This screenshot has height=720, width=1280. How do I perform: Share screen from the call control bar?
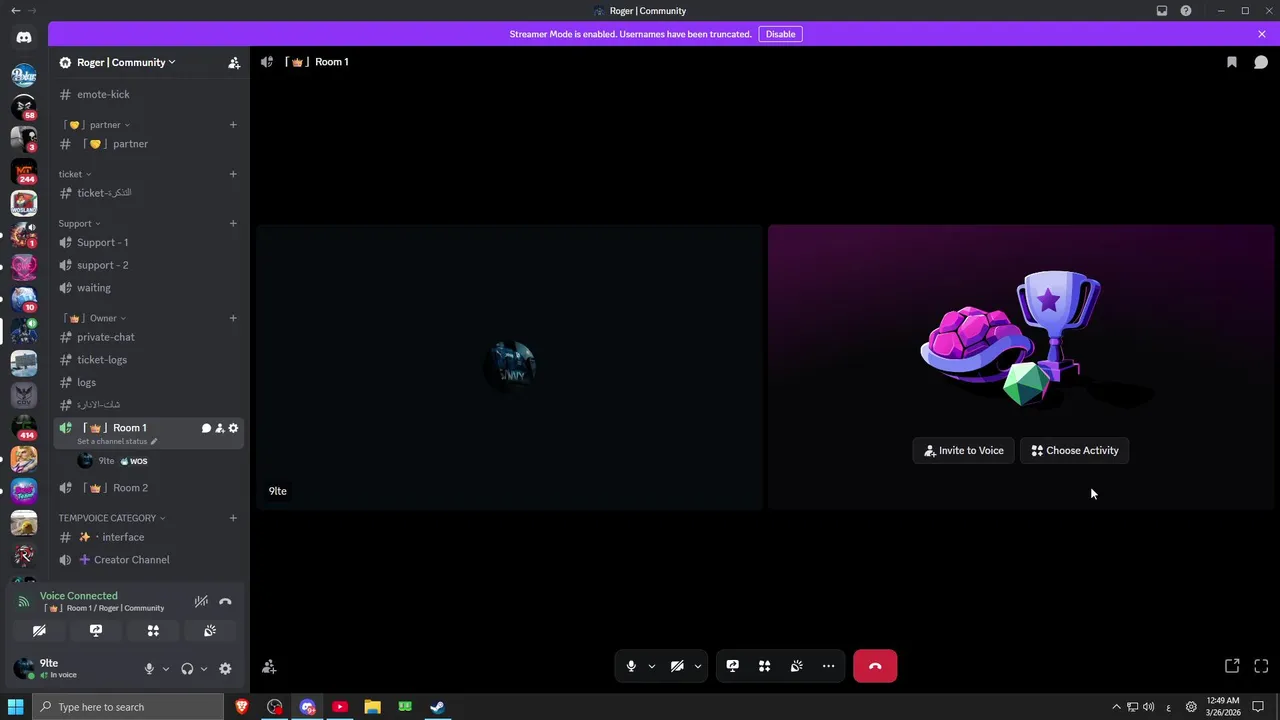point(733,666)
